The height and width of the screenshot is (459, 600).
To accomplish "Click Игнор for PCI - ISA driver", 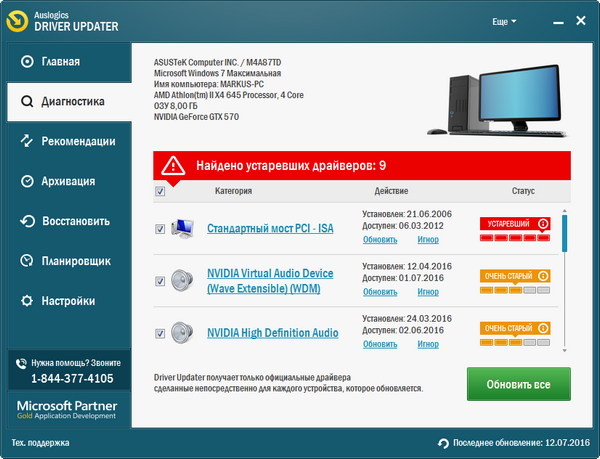I will pyautogui.click(x=428, y=239).
